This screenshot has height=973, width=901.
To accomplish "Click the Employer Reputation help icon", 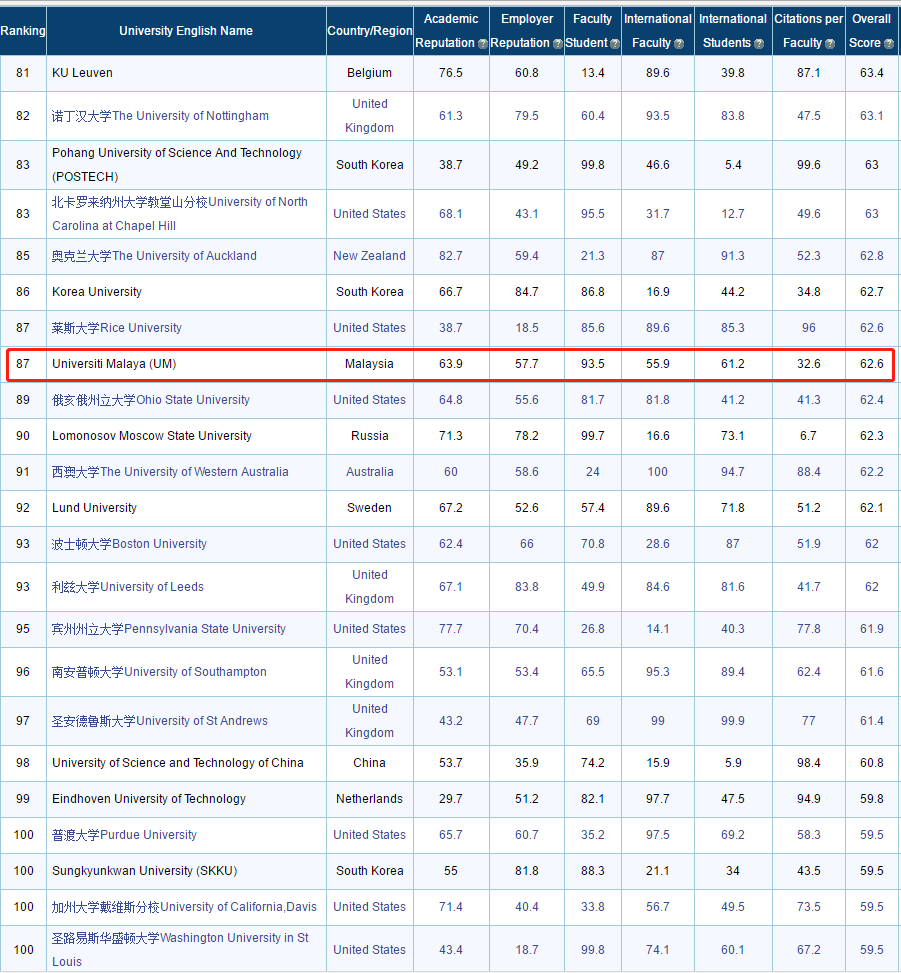I will point(557,44).
